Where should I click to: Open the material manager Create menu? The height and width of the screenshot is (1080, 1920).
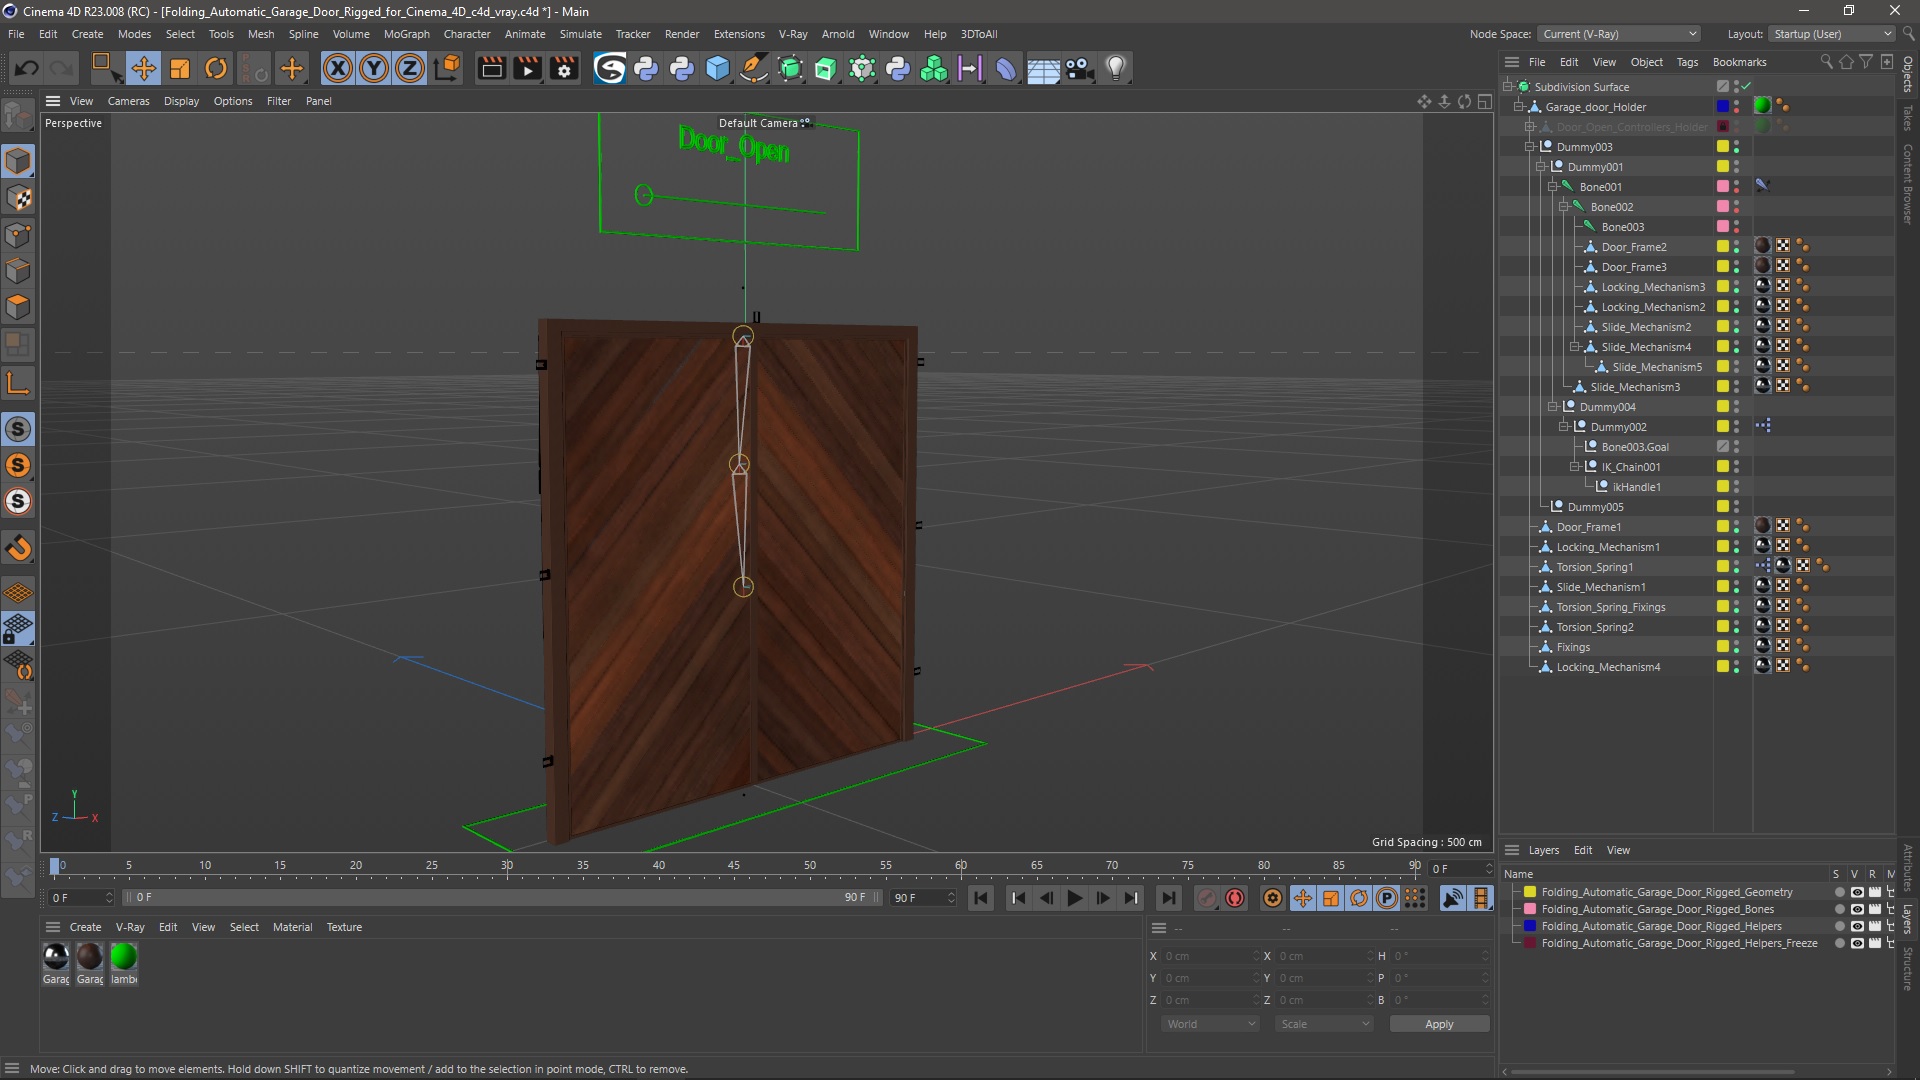85,927
